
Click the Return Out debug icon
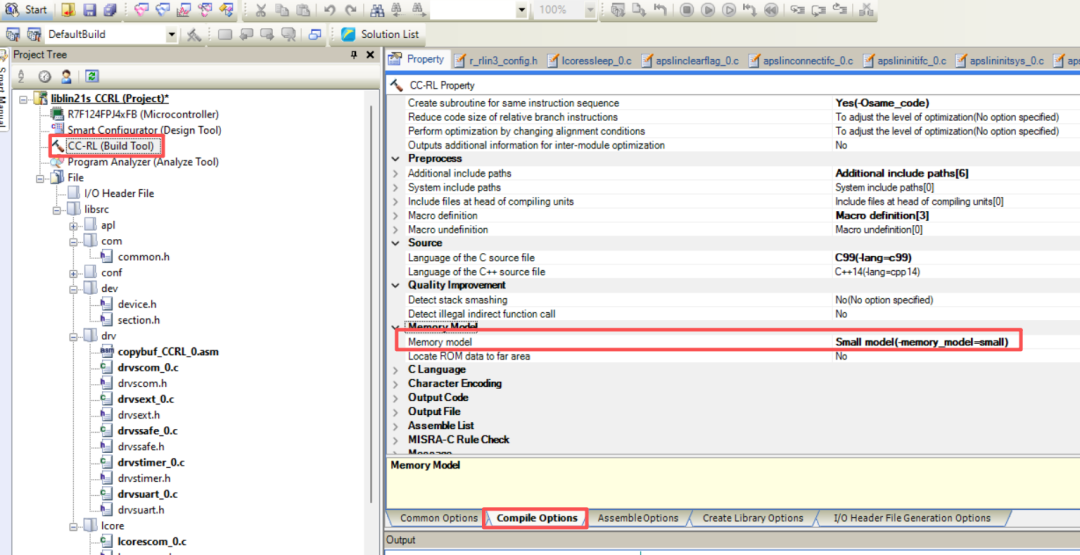[839, 10]
